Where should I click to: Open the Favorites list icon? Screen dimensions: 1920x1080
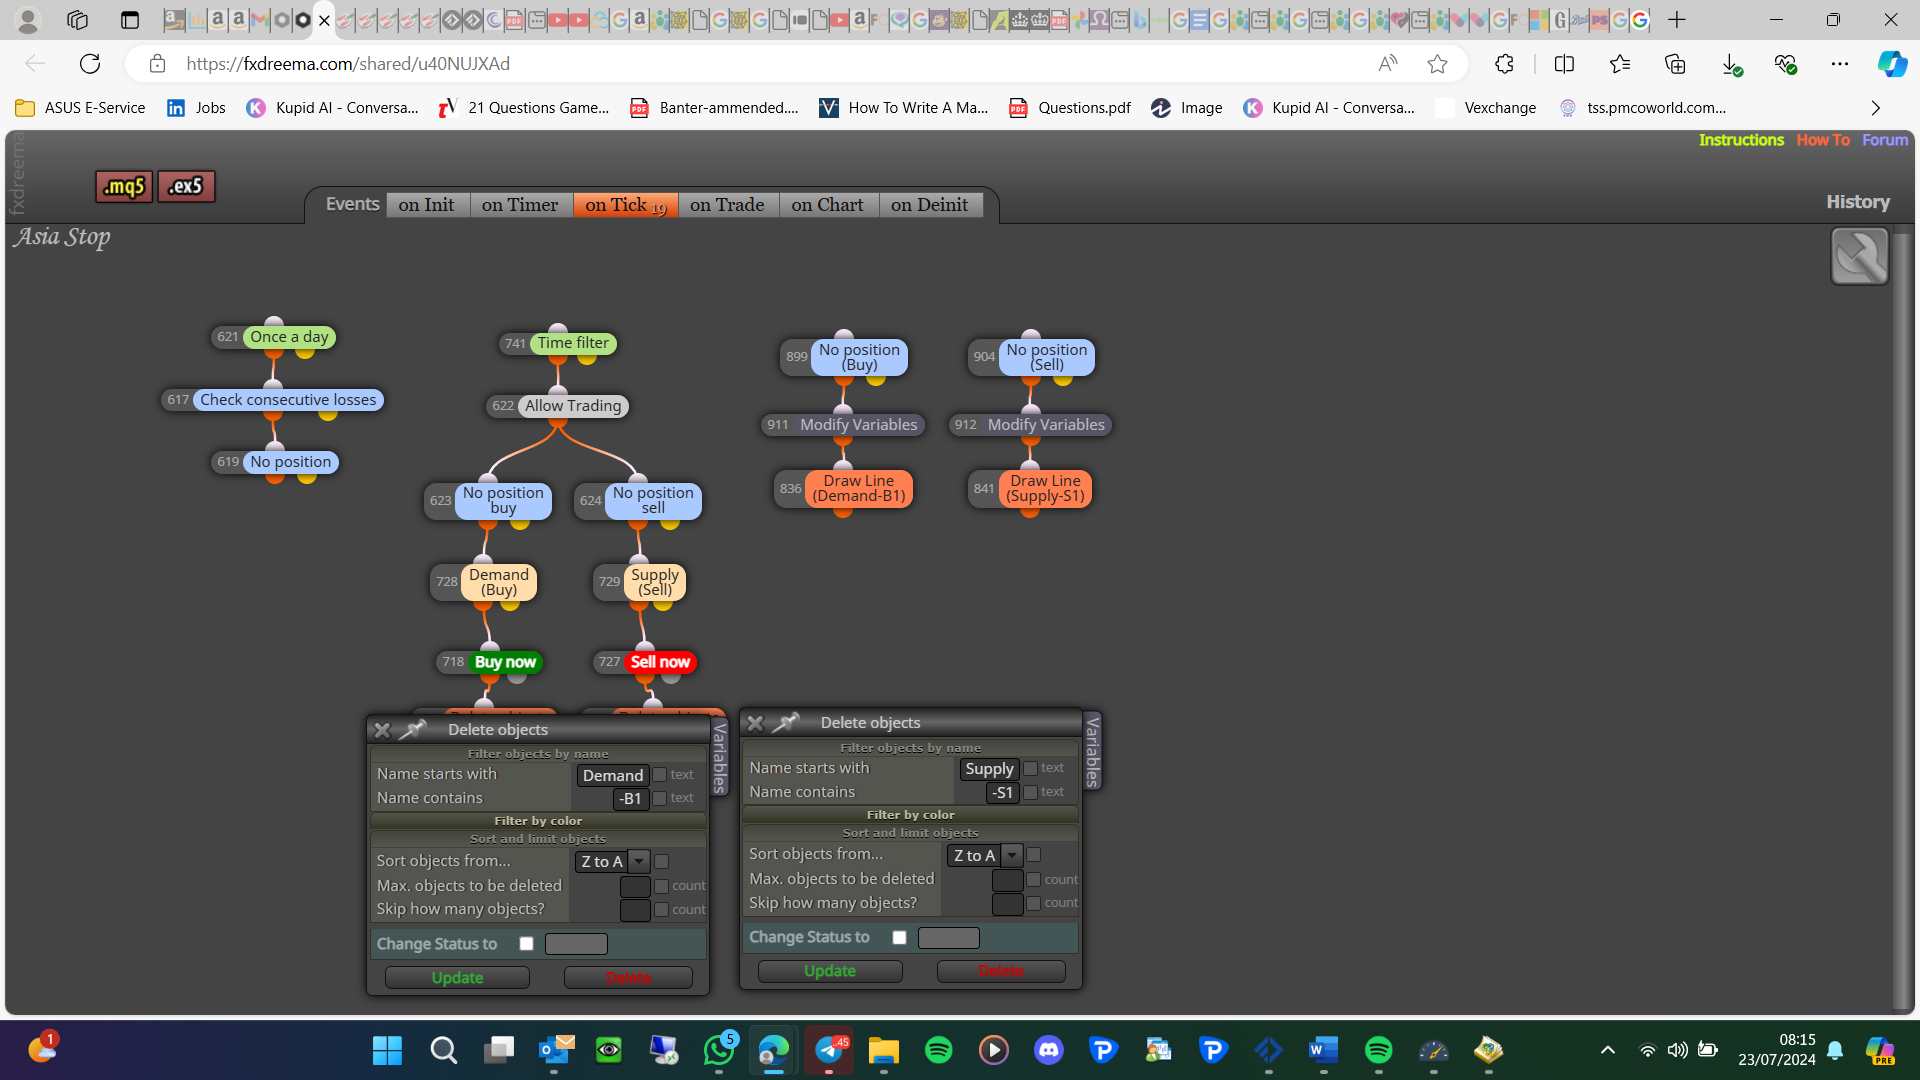pyautogui.click(x=1620, y=64)
